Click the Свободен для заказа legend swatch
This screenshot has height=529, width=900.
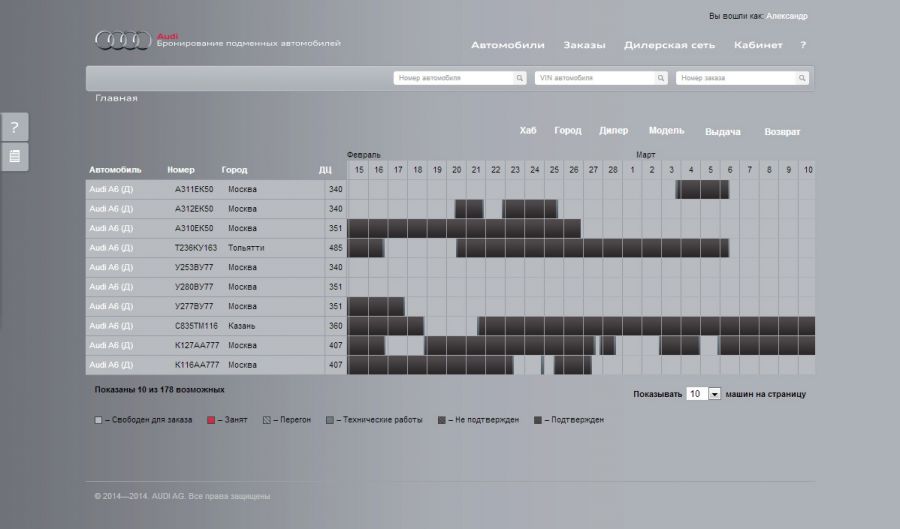tap(98, 420)
